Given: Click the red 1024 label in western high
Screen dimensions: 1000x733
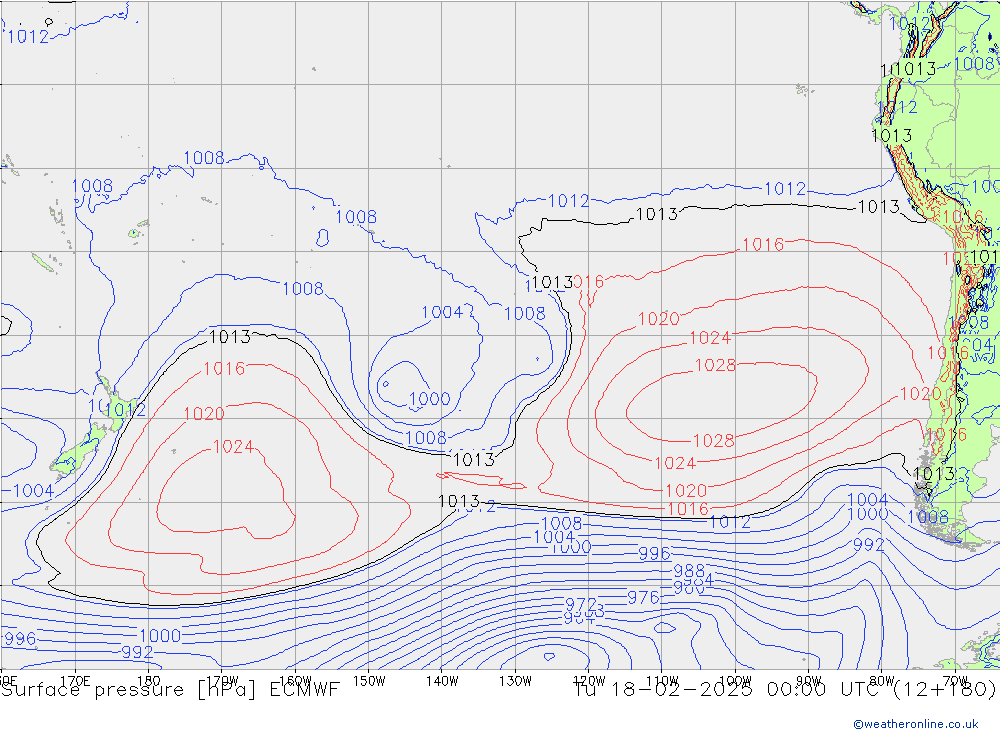Looking at the screenshot, I should (x=233, y=447).
